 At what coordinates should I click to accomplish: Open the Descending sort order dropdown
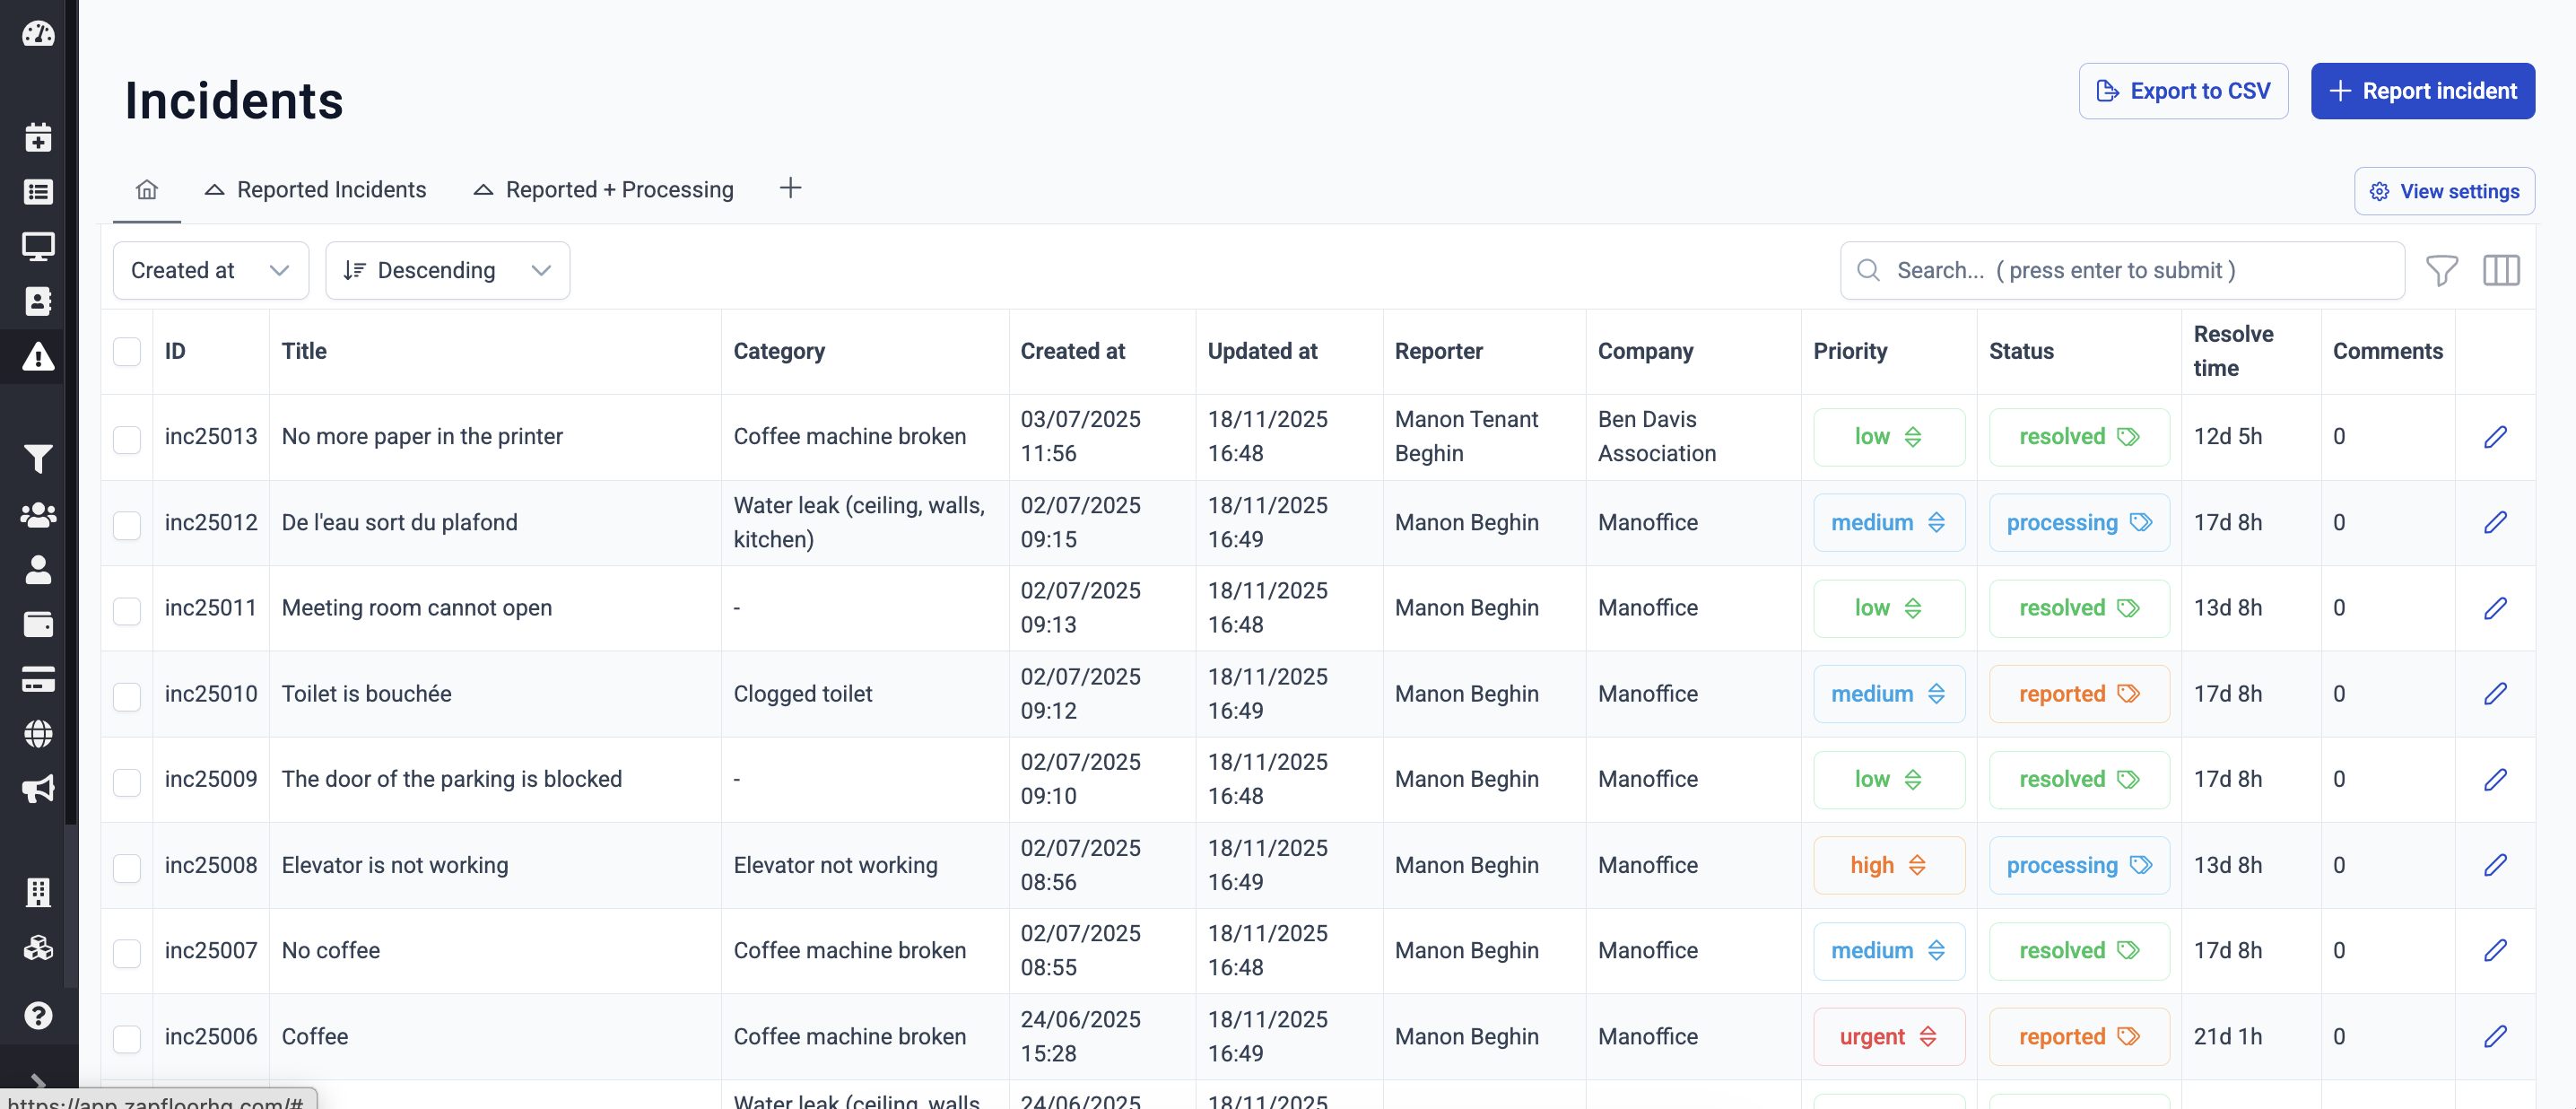point(447,271)
